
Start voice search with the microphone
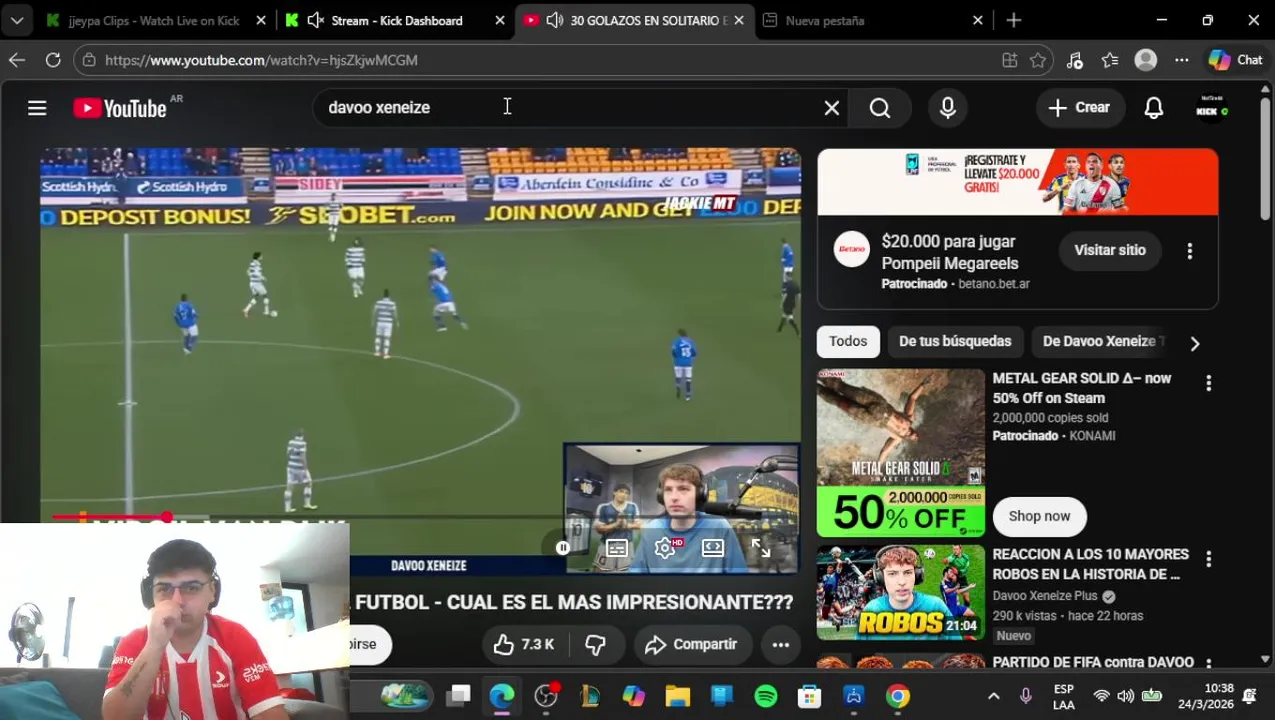947,107
